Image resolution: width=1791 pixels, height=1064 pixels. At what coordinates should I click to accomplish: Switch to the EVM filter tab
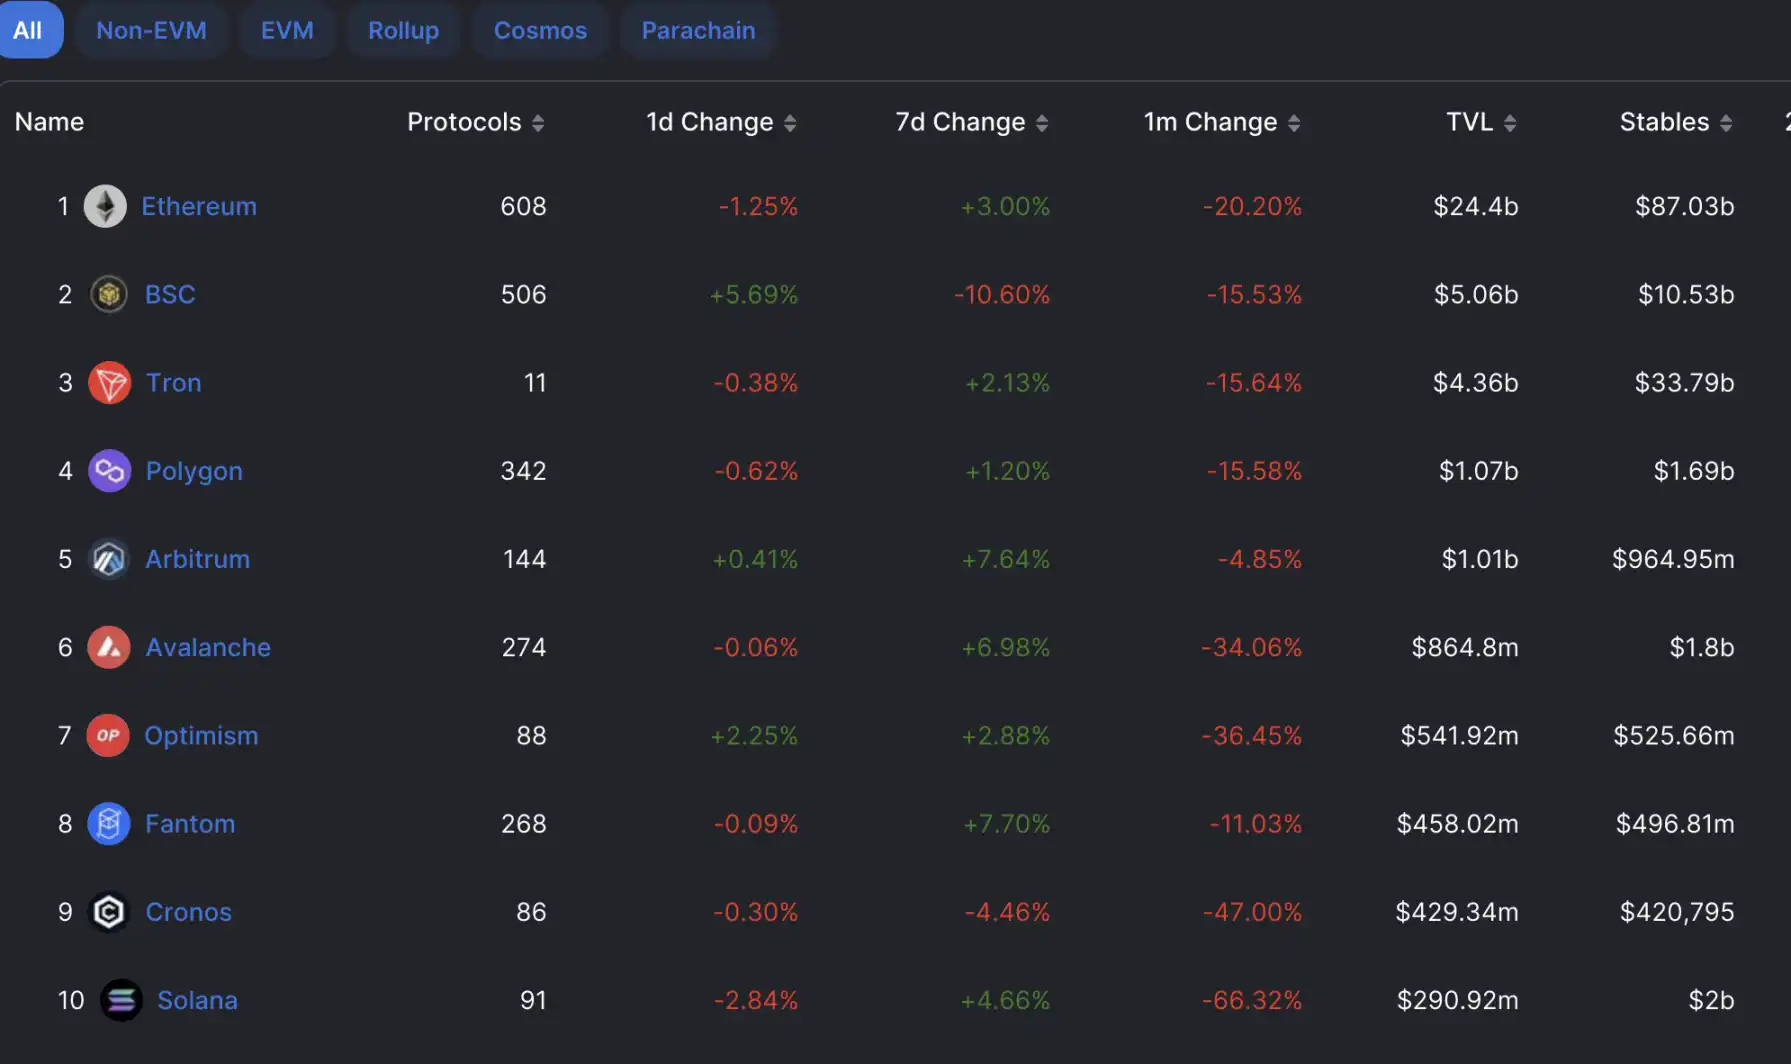287,30
